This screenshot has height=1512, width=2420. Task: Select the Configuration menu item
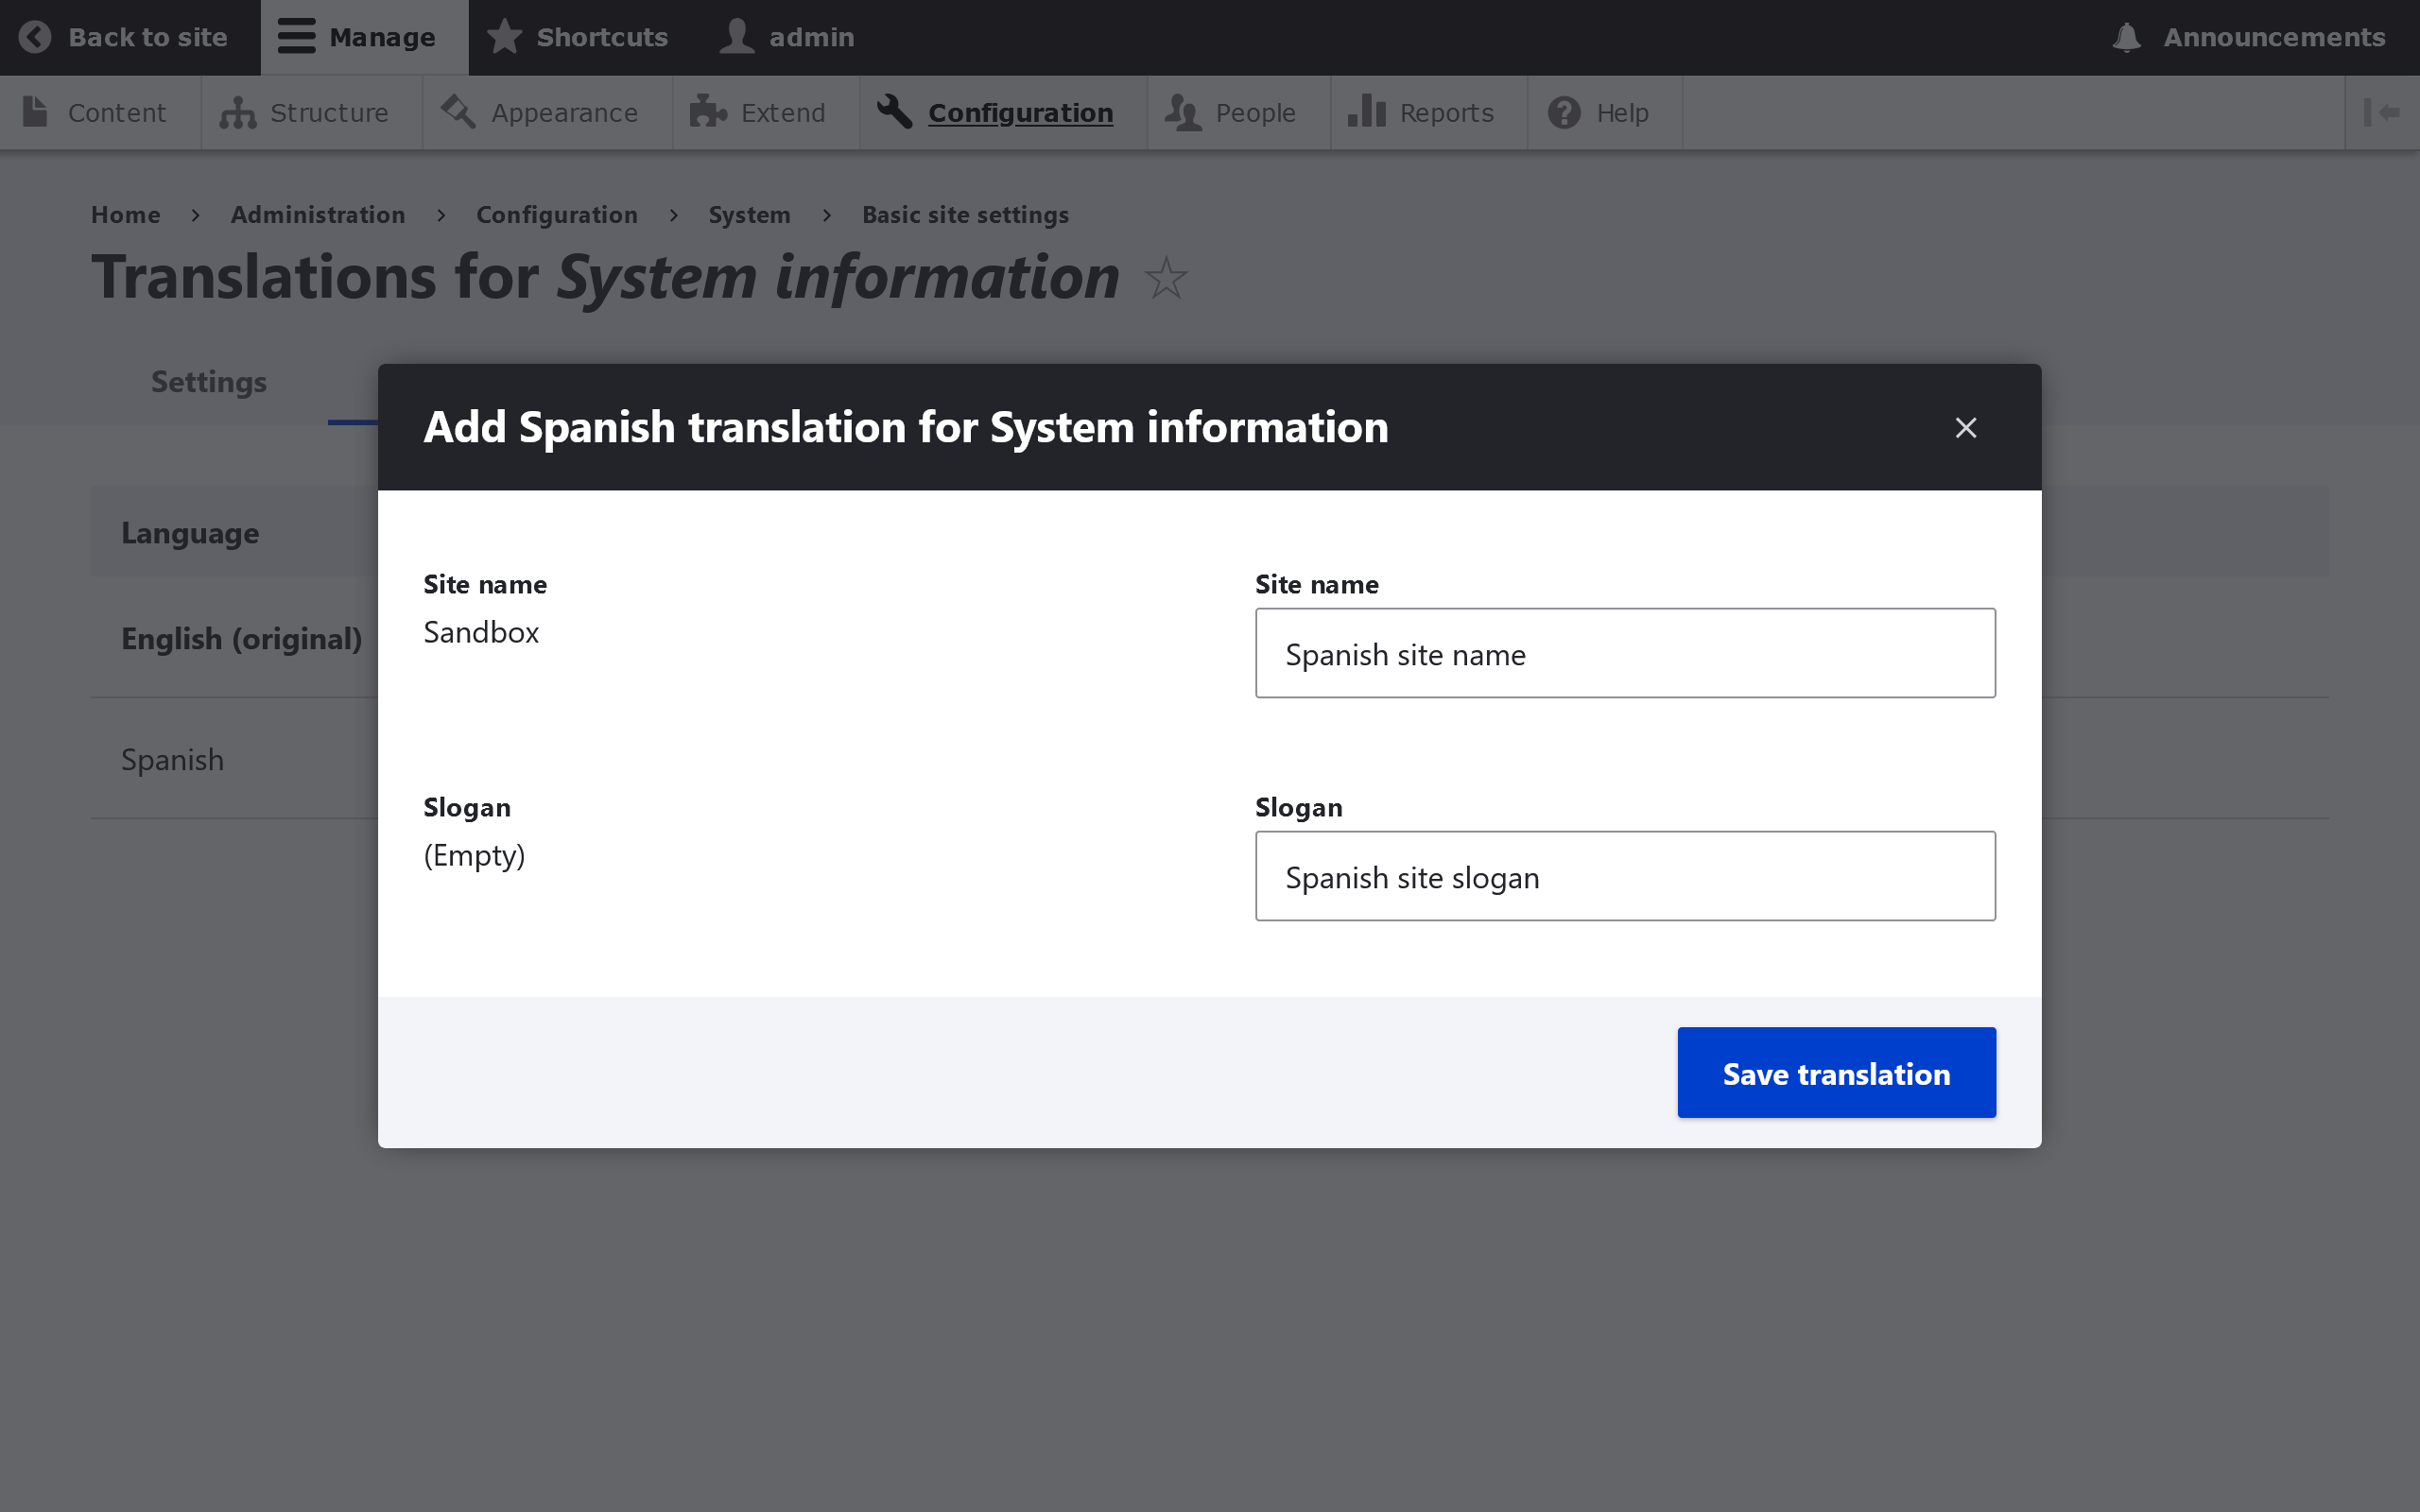tap(1018, 113)
